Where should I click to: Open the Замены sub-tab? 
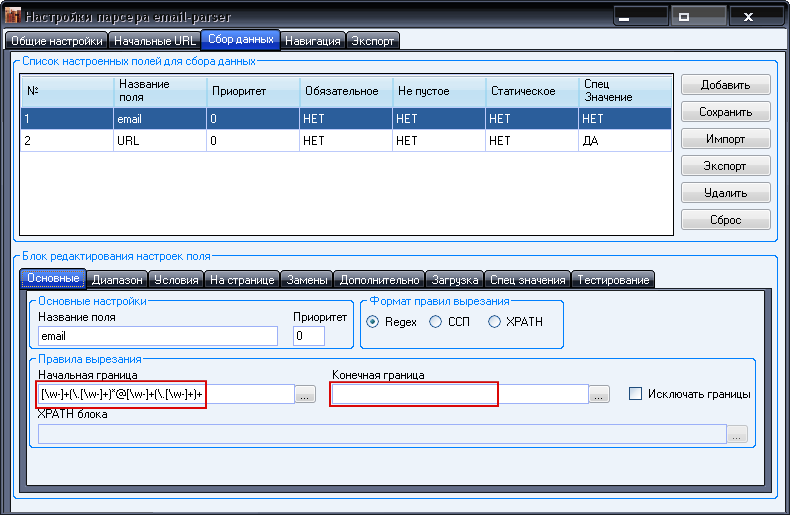[306, 280]
